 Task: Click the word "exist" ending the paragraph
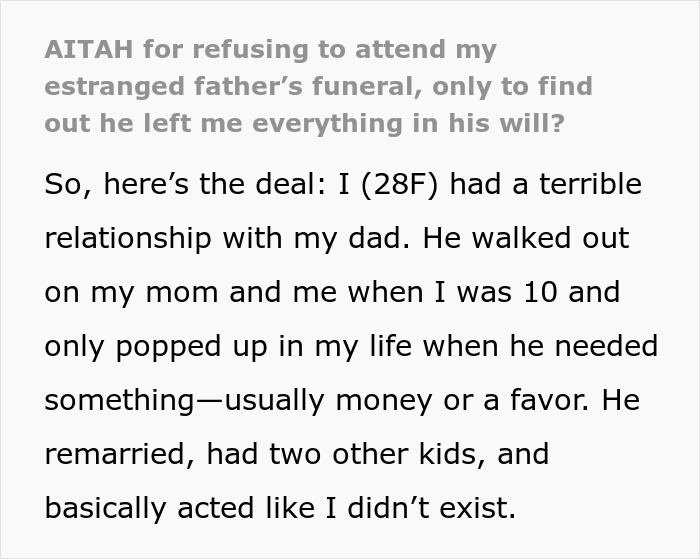(x=477, y=508)
